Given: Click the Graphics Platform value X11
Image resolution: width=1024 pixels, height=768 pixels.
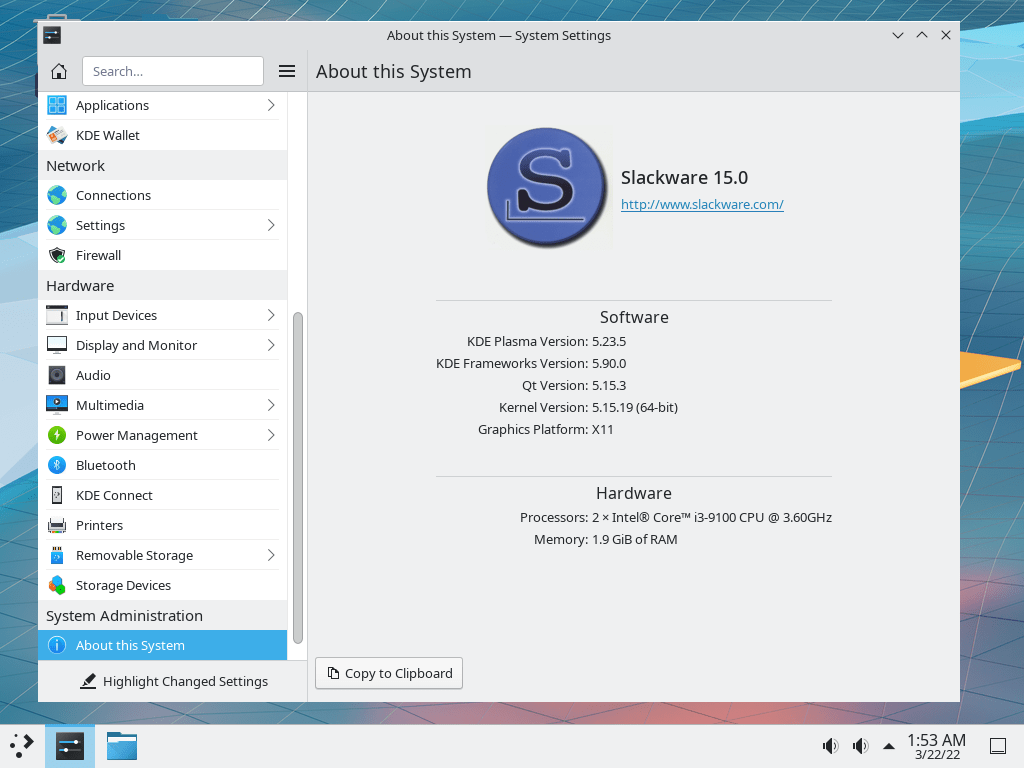Looking at the screenshot, I should pos(602,430).
